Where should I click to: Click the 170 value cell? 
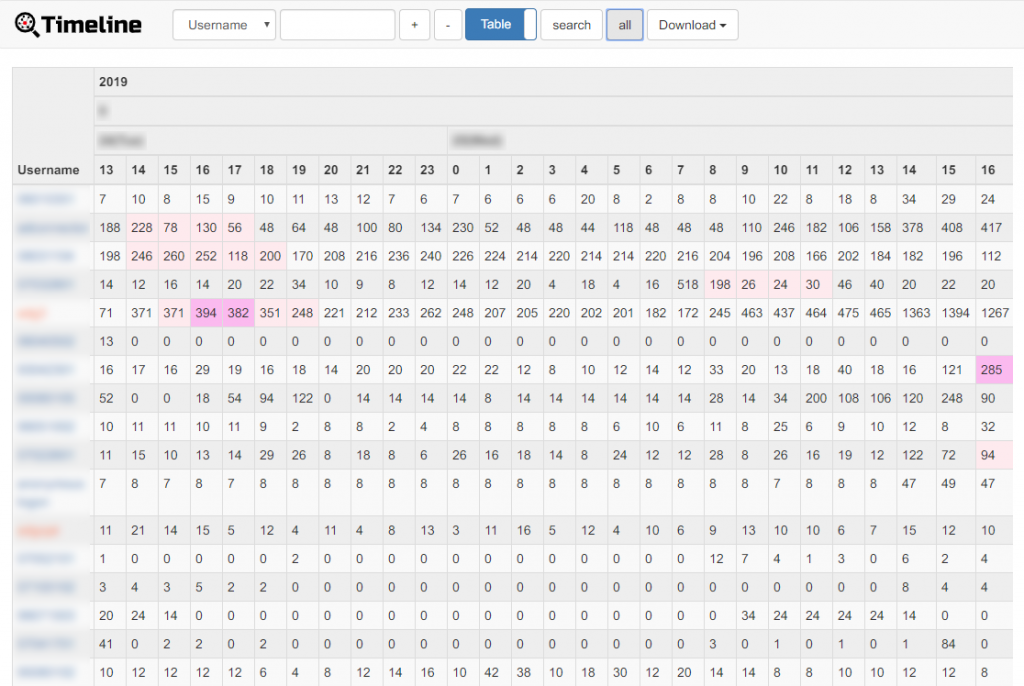point(302,256)
